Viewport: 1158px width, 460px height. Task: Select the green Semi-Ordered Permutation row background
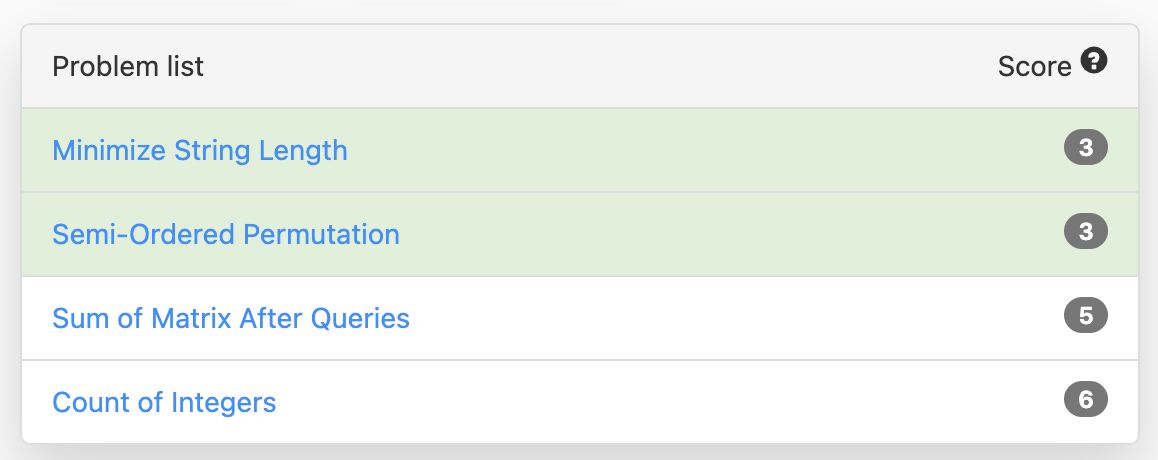click(x=580, y=234)
